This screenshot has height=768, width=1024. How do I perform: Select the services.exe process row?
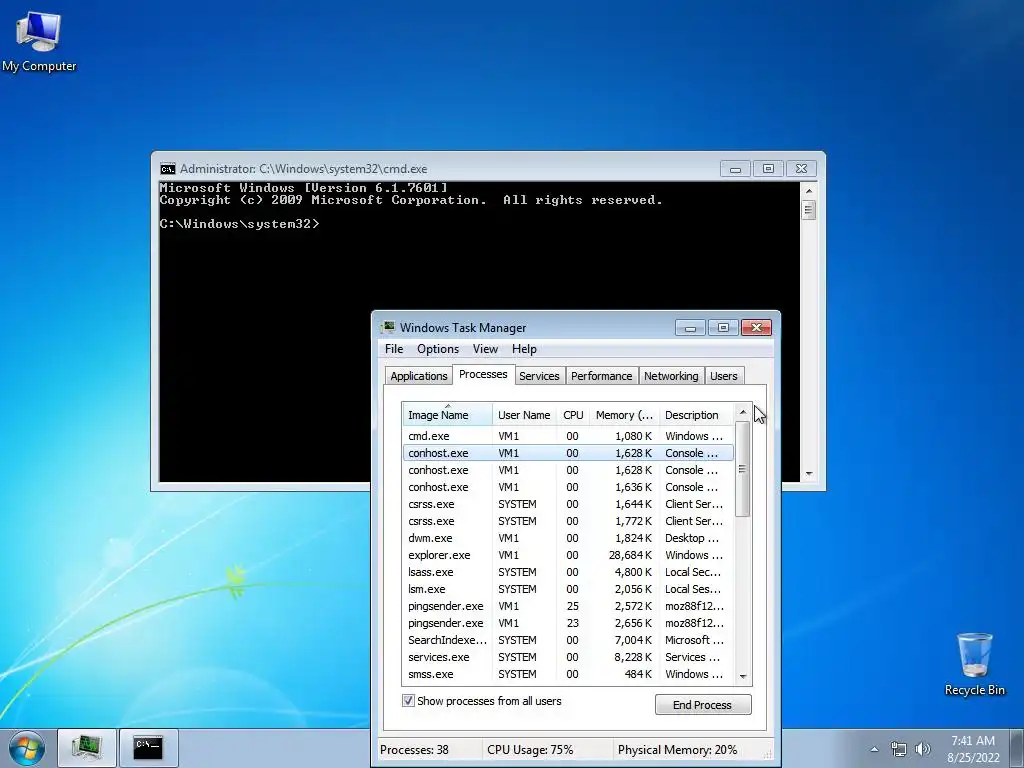click(568, 657)
